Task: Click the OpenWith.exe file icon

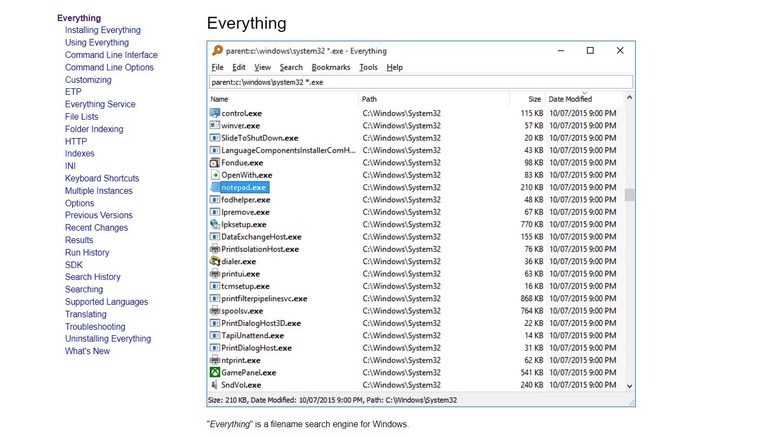Action: pos(214,175)
